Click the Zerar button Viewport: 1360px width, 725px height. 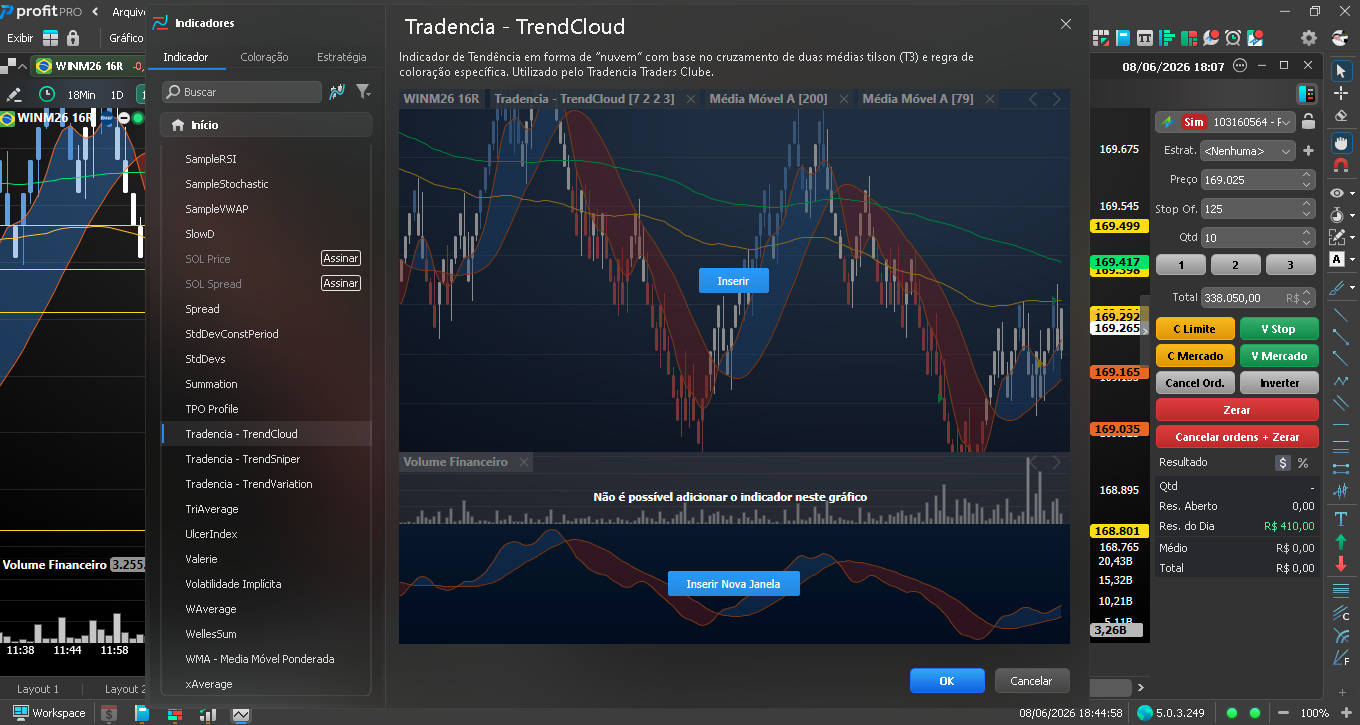pyautogui.click(x=1237, y=410)
